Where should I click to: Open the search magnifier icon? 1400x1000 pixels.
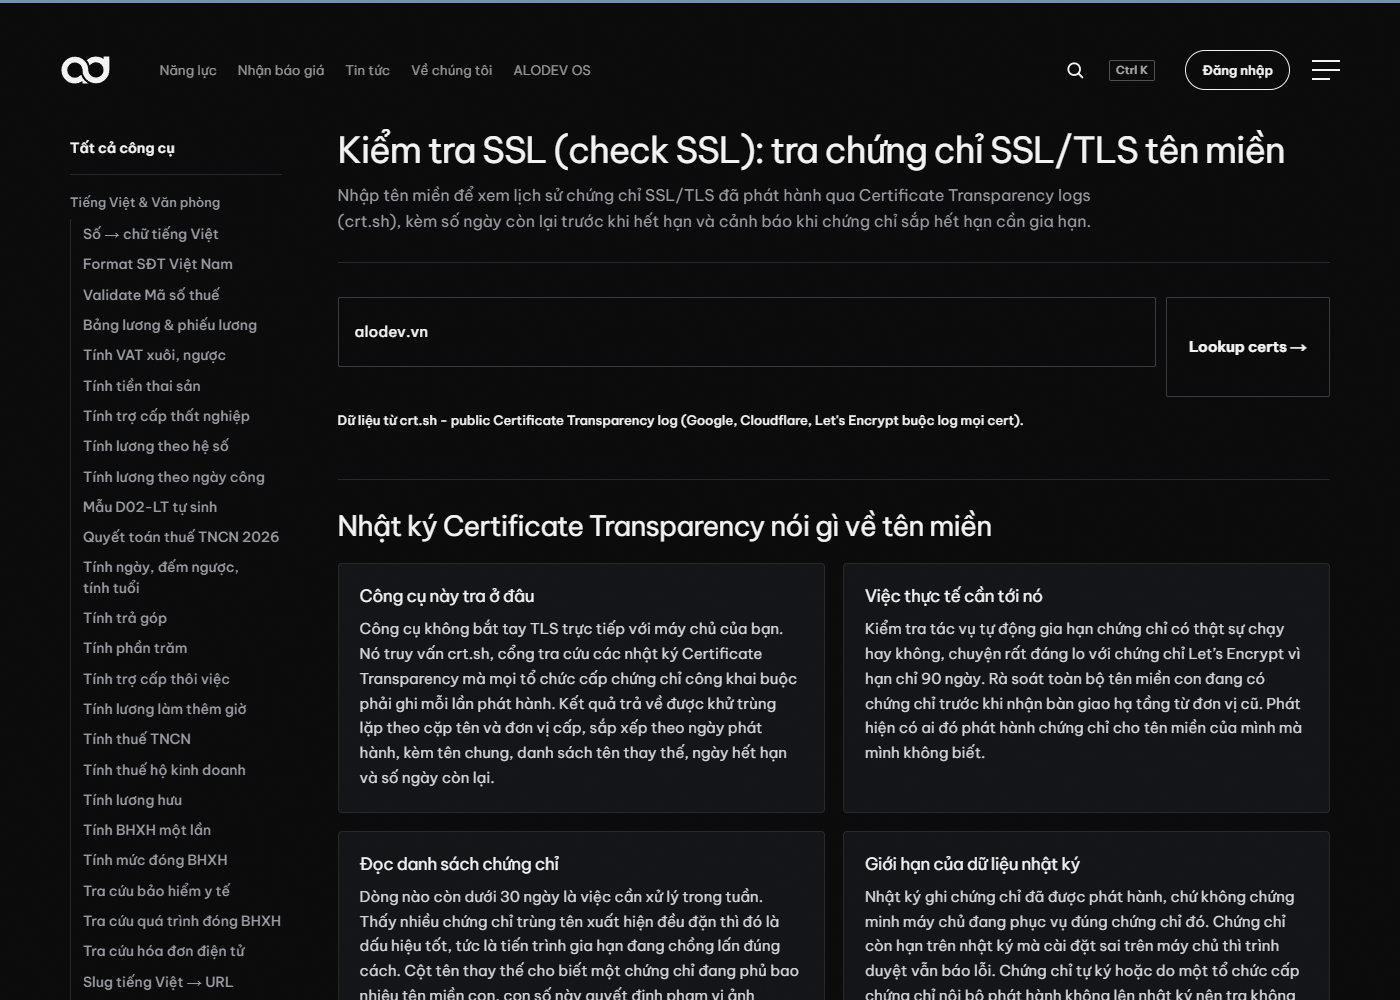pos(1075,70)
